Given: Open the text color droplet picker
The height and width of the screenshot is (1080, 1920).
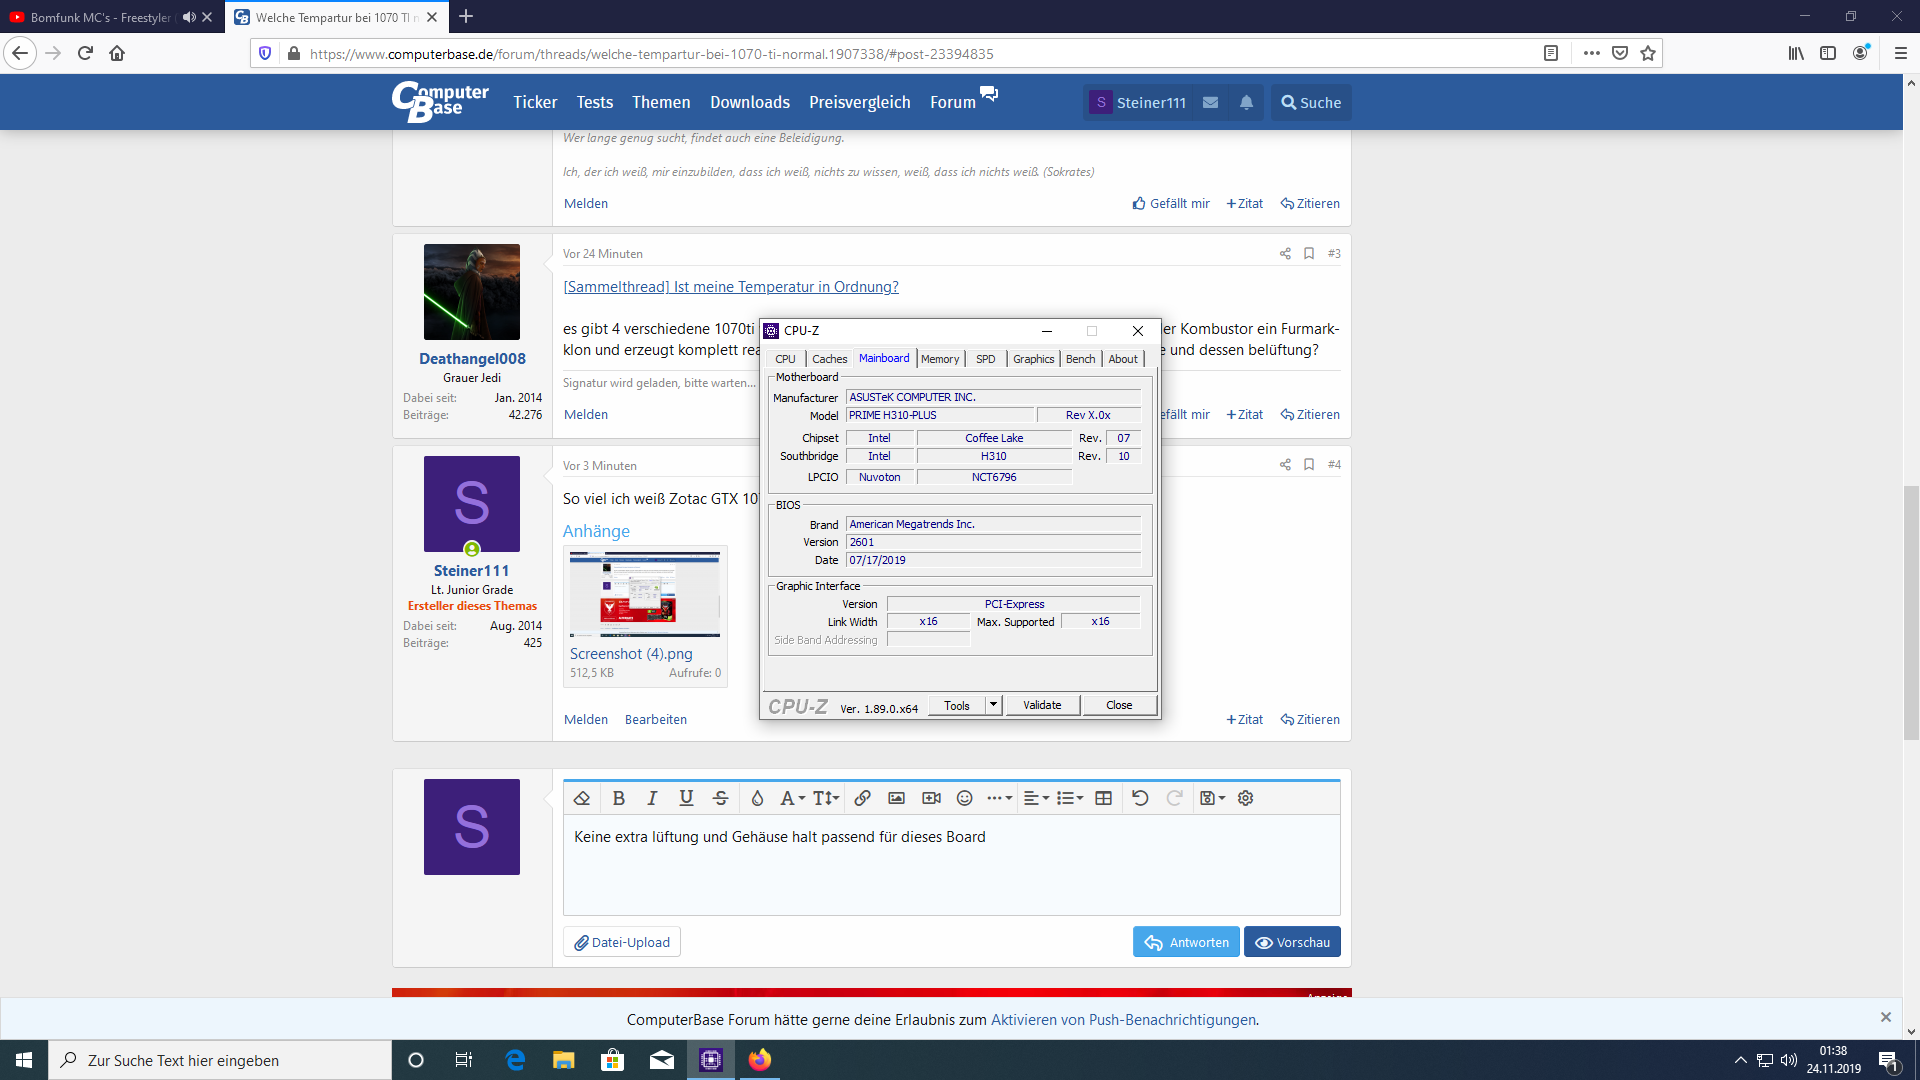Looking at the screenshot, I should [757, 798].
